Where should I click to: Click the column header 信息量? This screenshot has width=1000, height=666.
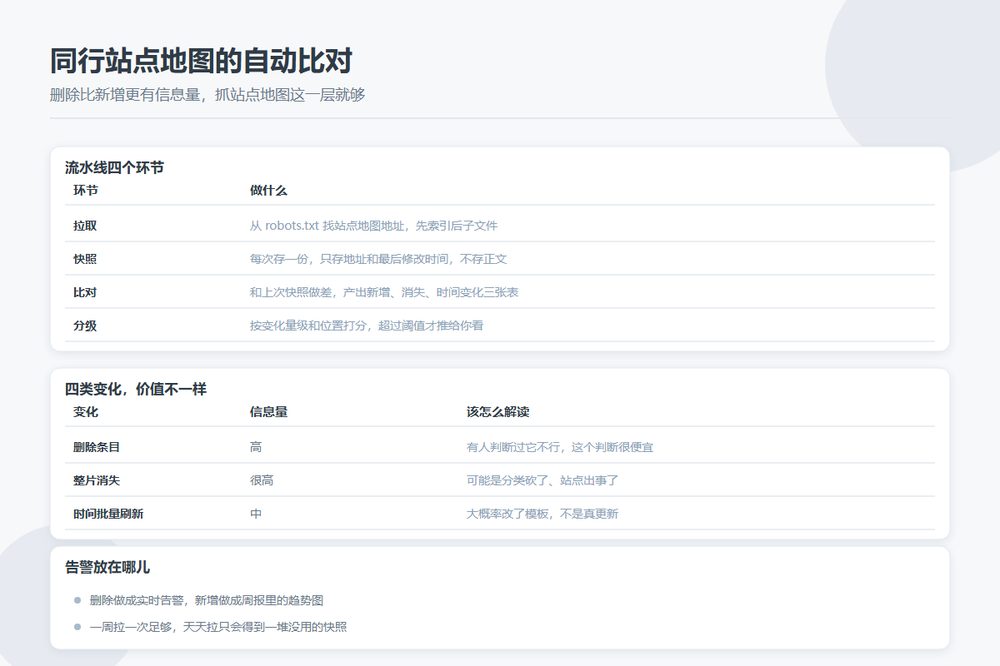coord(268,411)
